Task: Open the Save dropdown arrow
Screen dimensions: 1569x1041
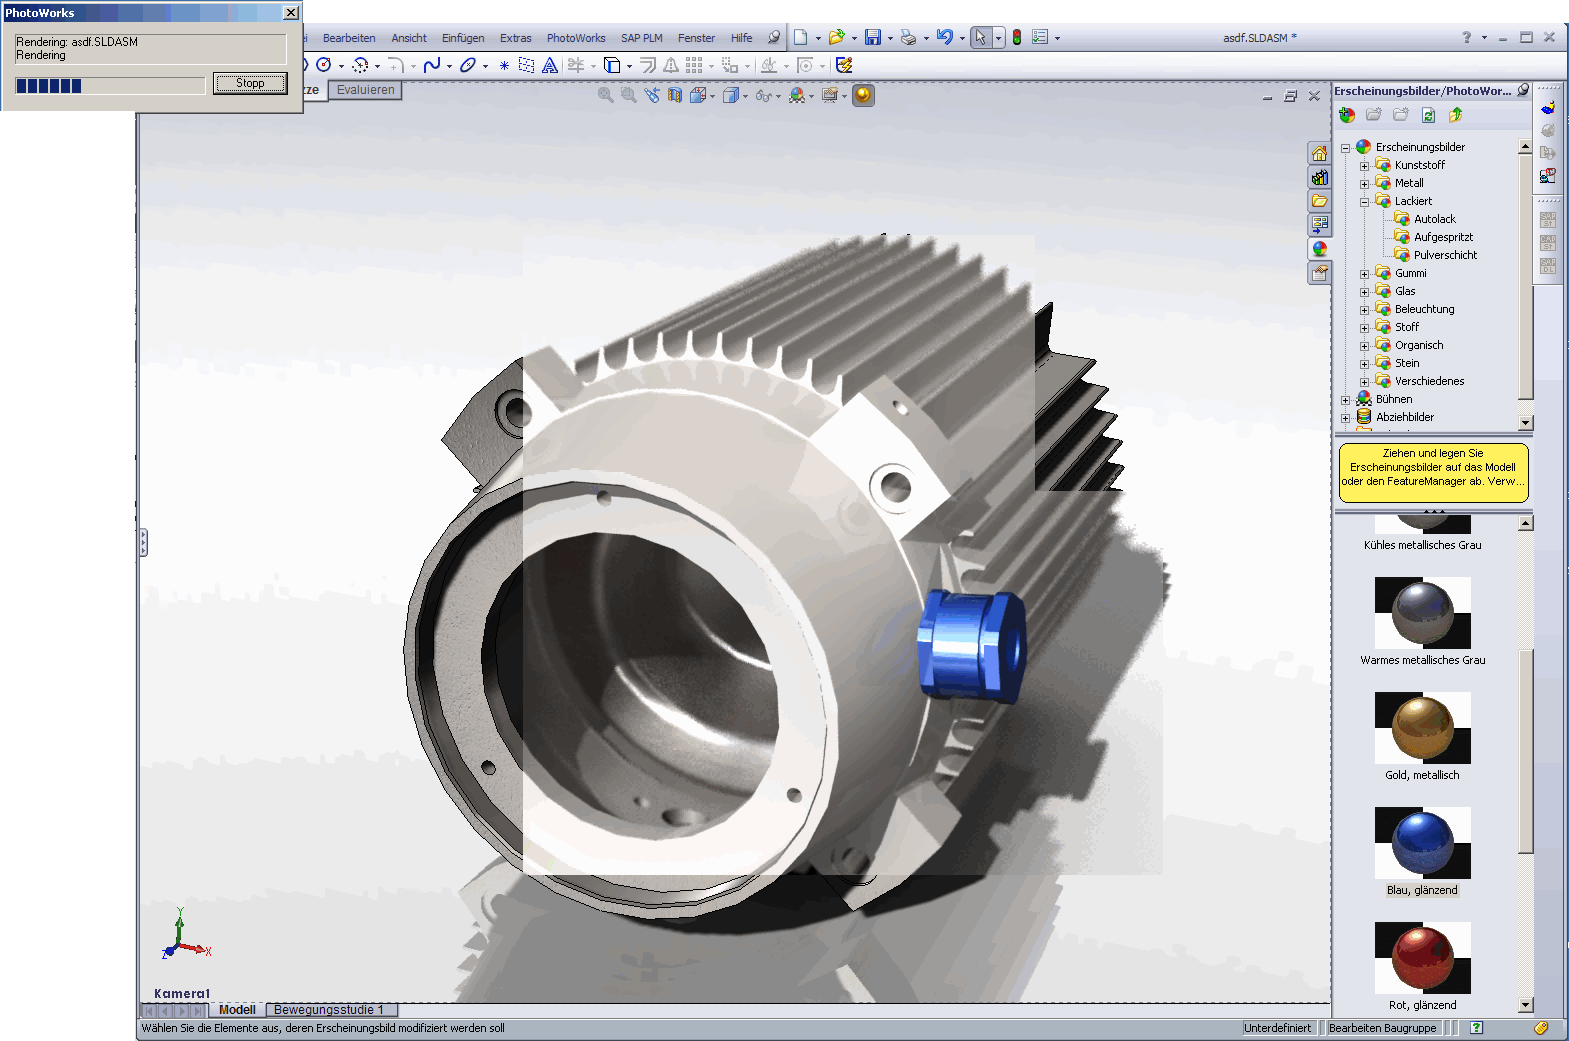Action: pyautogui.click(x=890, y=38)
